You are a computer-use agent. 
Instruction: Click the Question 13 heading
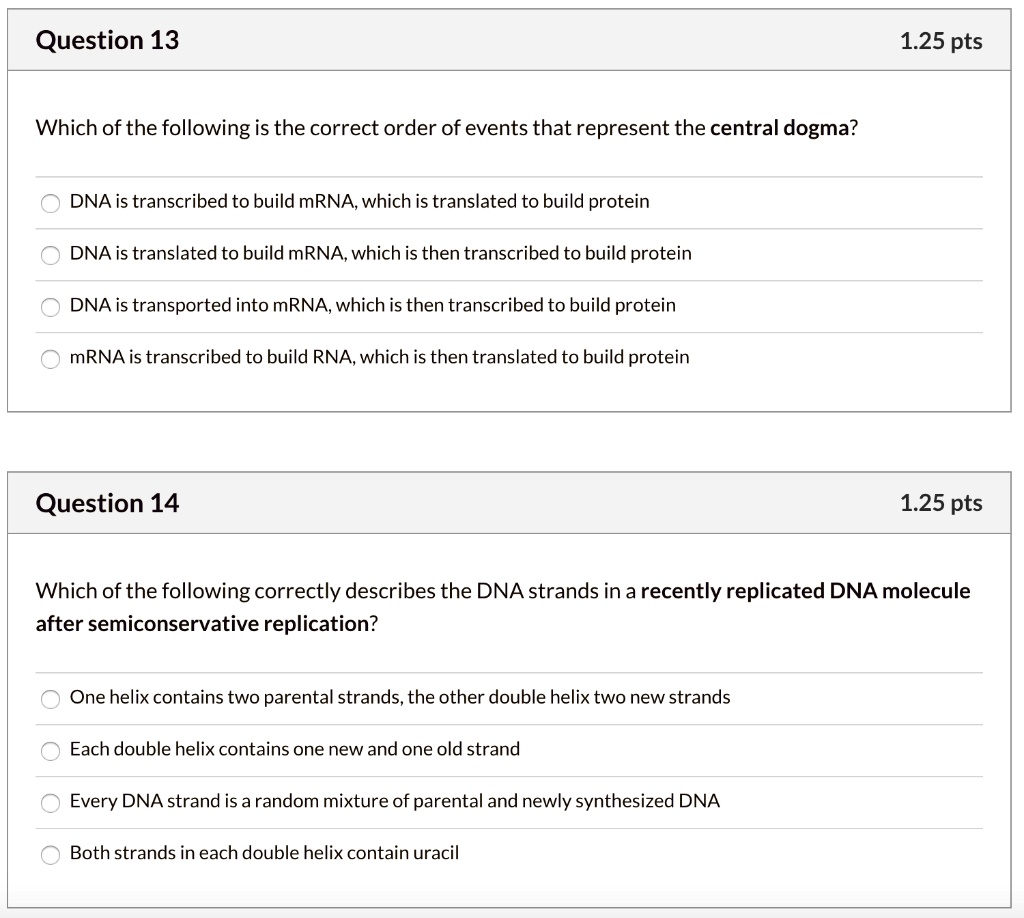(106, 40)
